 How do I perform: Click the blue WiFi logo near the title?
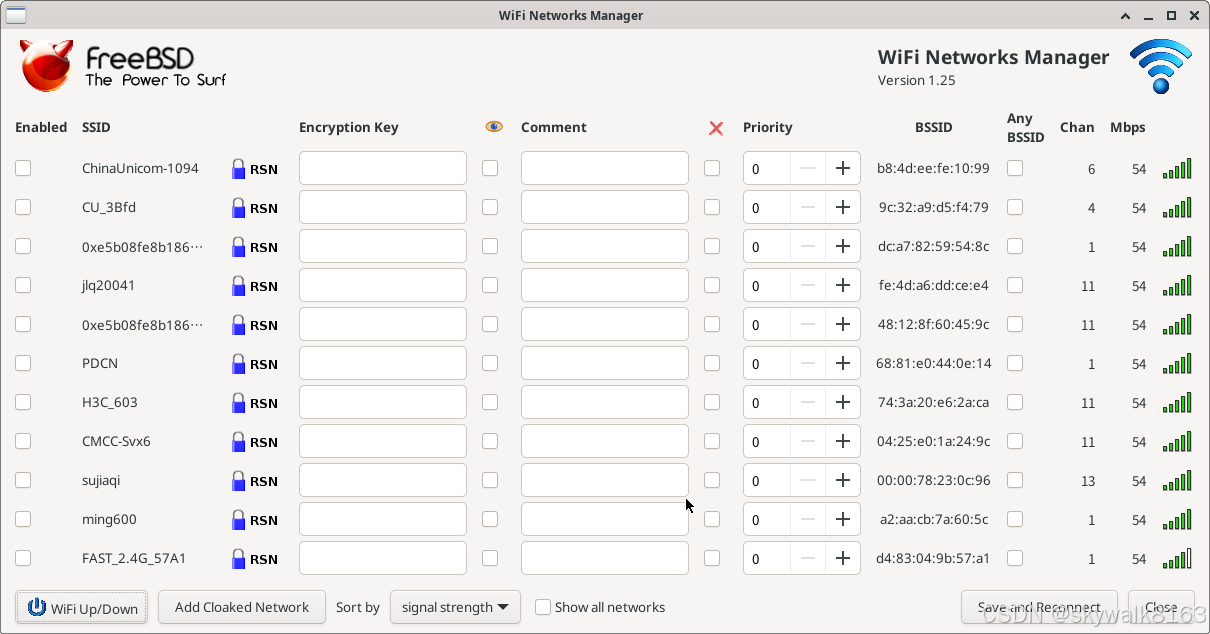[1160, 66]
